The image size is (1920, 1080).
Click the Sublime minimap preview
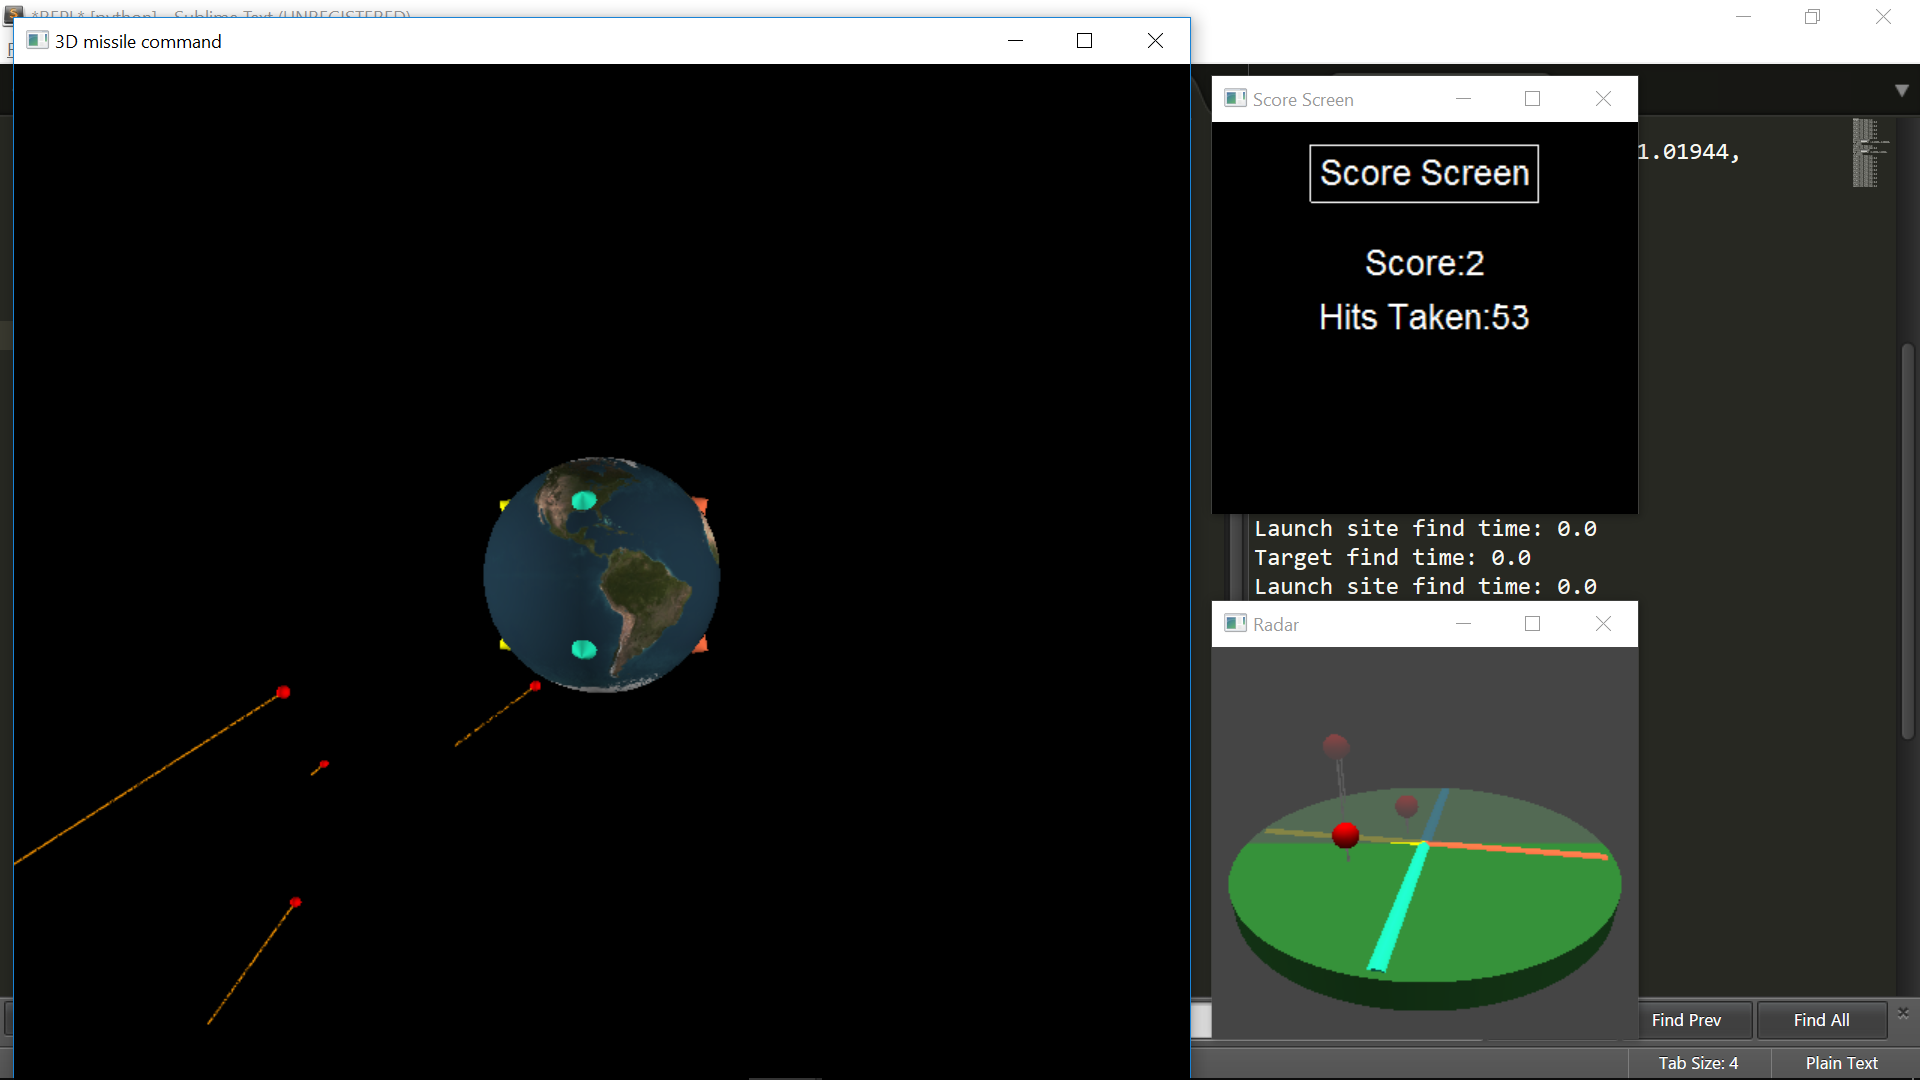(x=1865, y=153)
